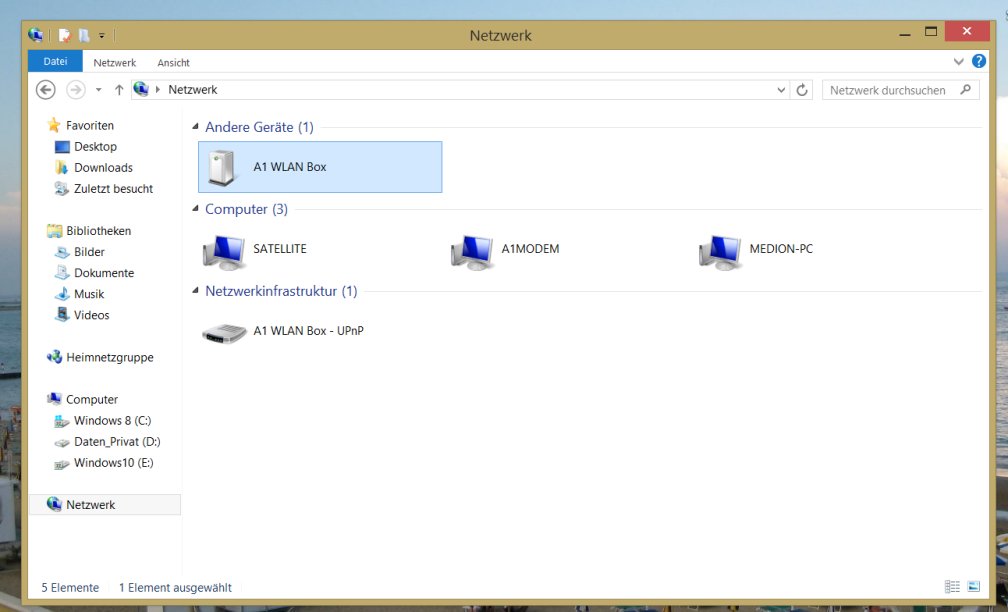Click network icon in address bar

(x=141, y=89)
